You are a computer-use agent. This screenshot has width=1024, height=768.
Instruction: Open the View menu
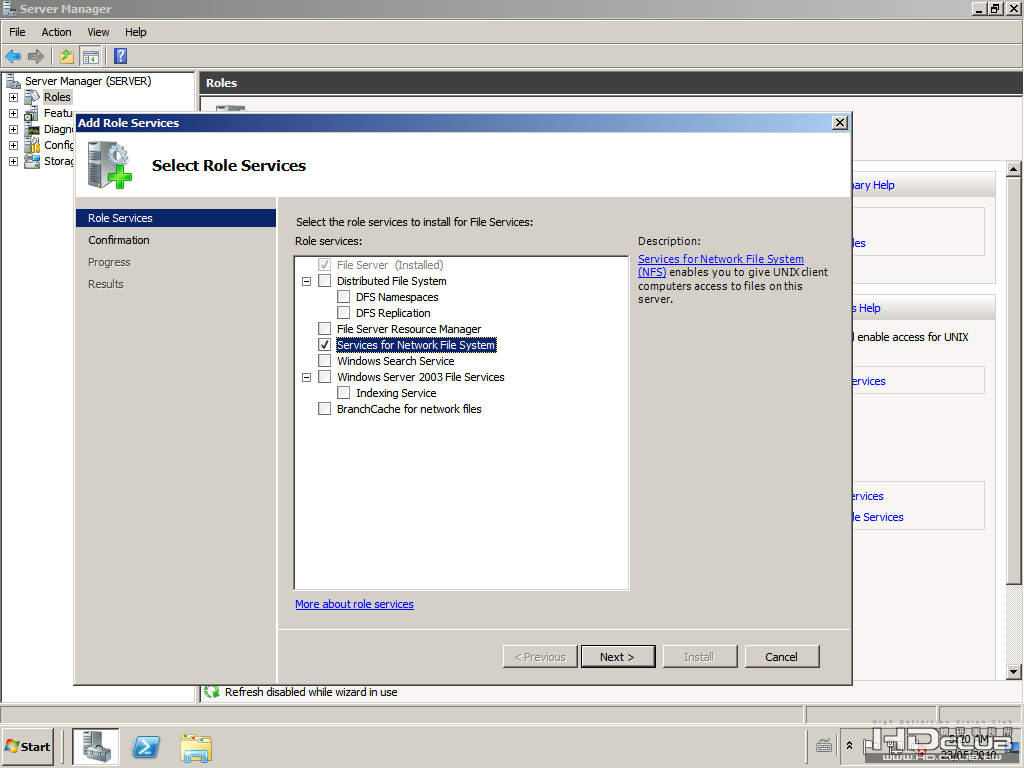[x=98, y=32]
